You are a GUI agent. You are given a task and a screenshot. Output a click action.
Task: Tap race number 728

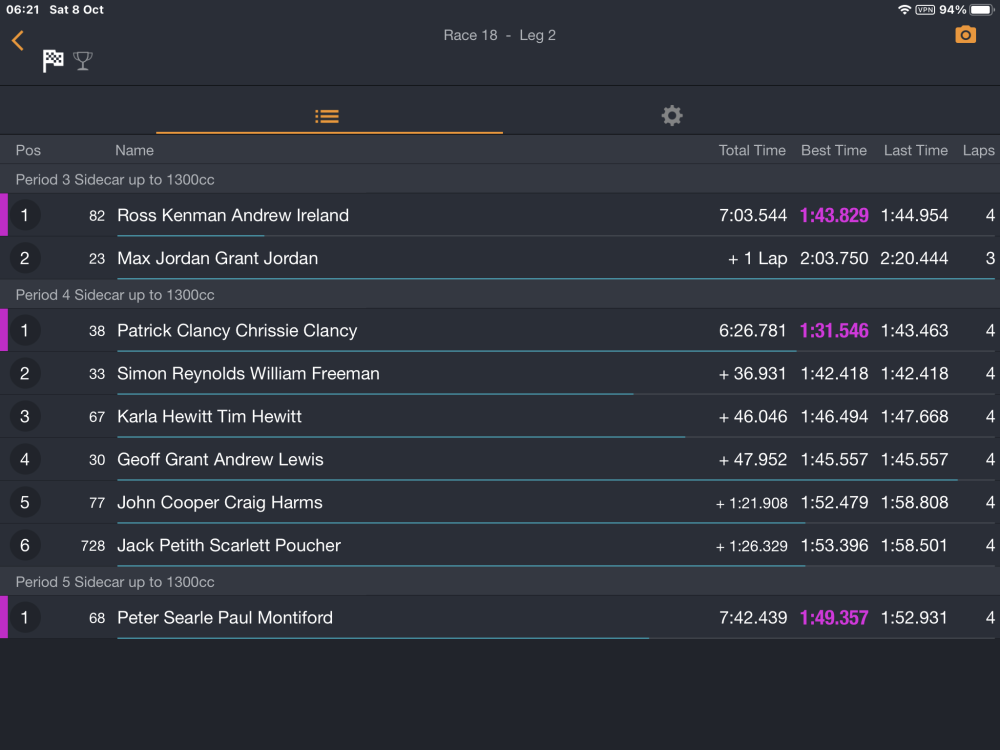(x=92, y=546)
